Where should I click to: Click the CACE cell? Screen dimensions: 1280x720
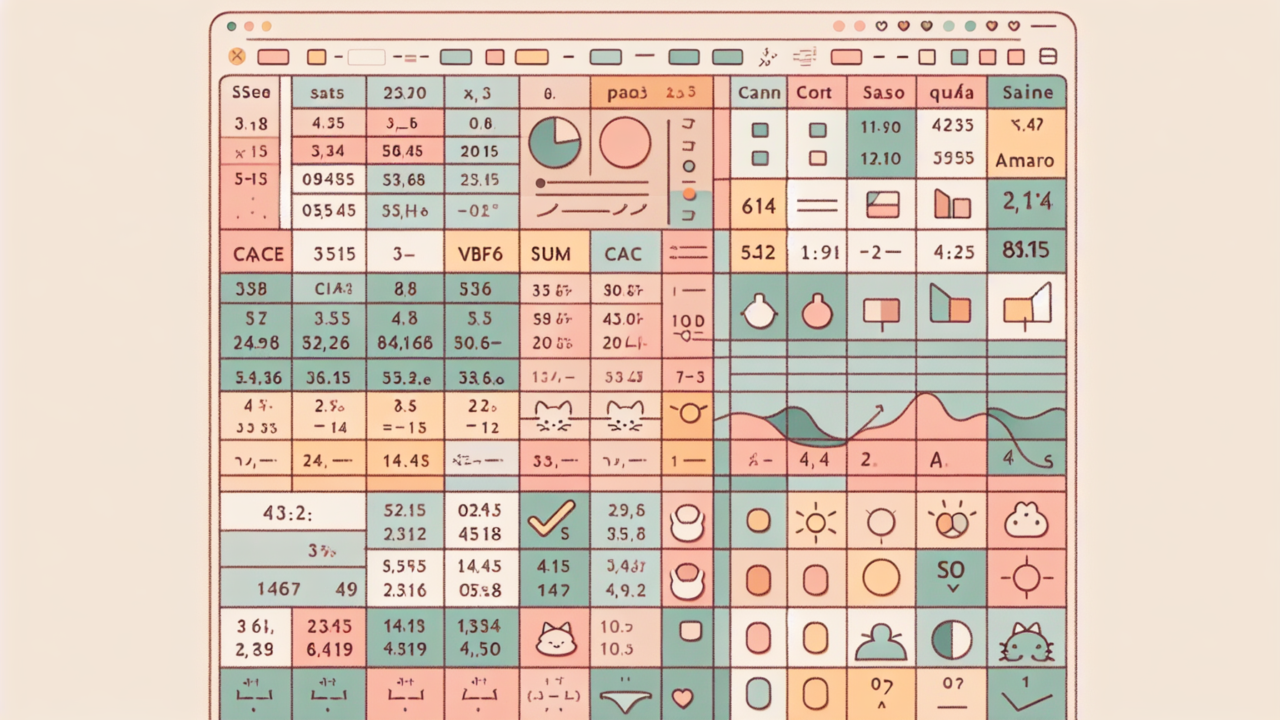click(x=258, y=254)
